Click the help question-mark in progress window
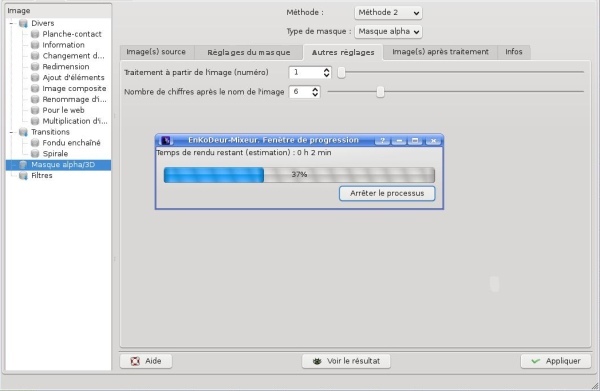 [382, 141]
